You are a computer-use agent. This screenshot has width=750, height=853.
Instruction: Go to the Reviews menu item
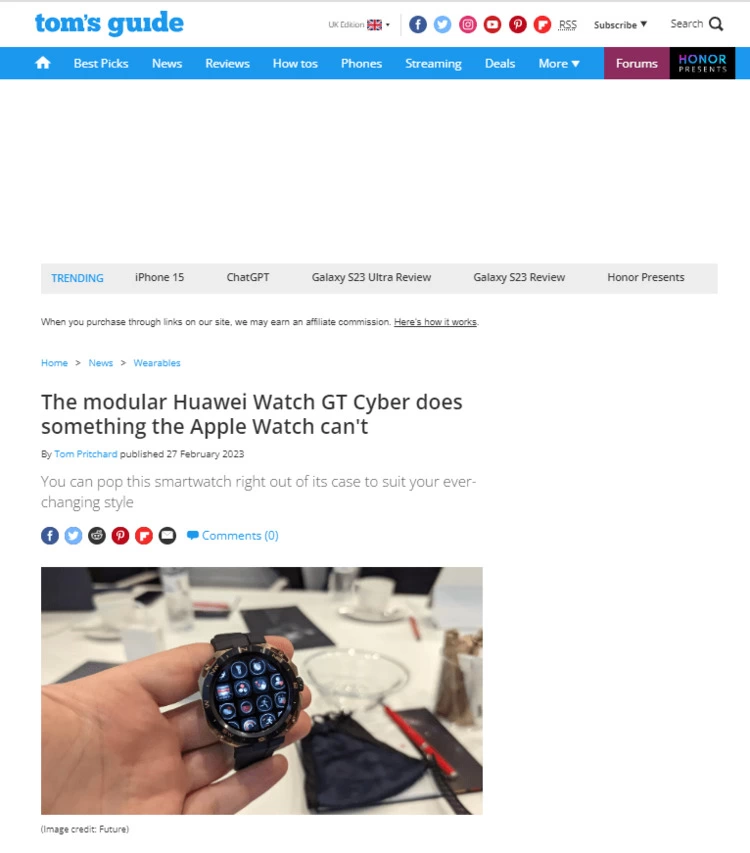227,64
